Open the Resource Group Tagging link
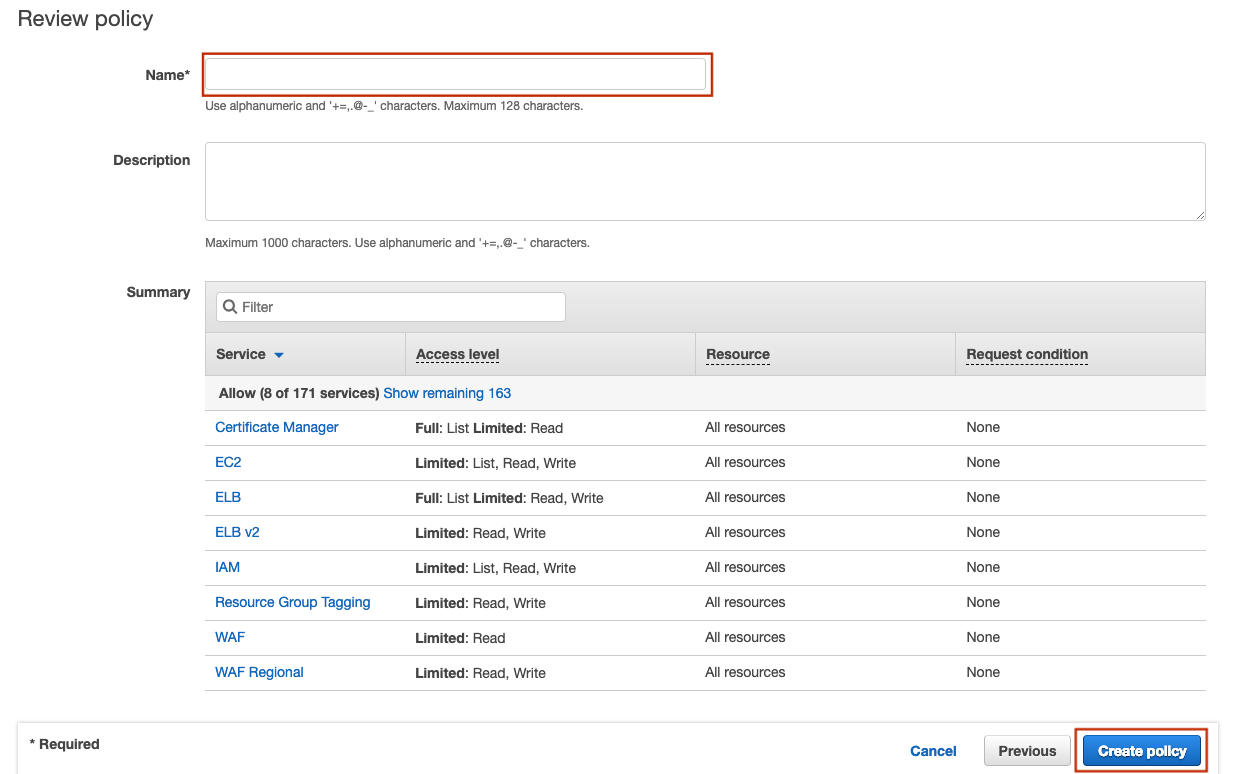The image size is (1233, 774). tap(292, 602)
